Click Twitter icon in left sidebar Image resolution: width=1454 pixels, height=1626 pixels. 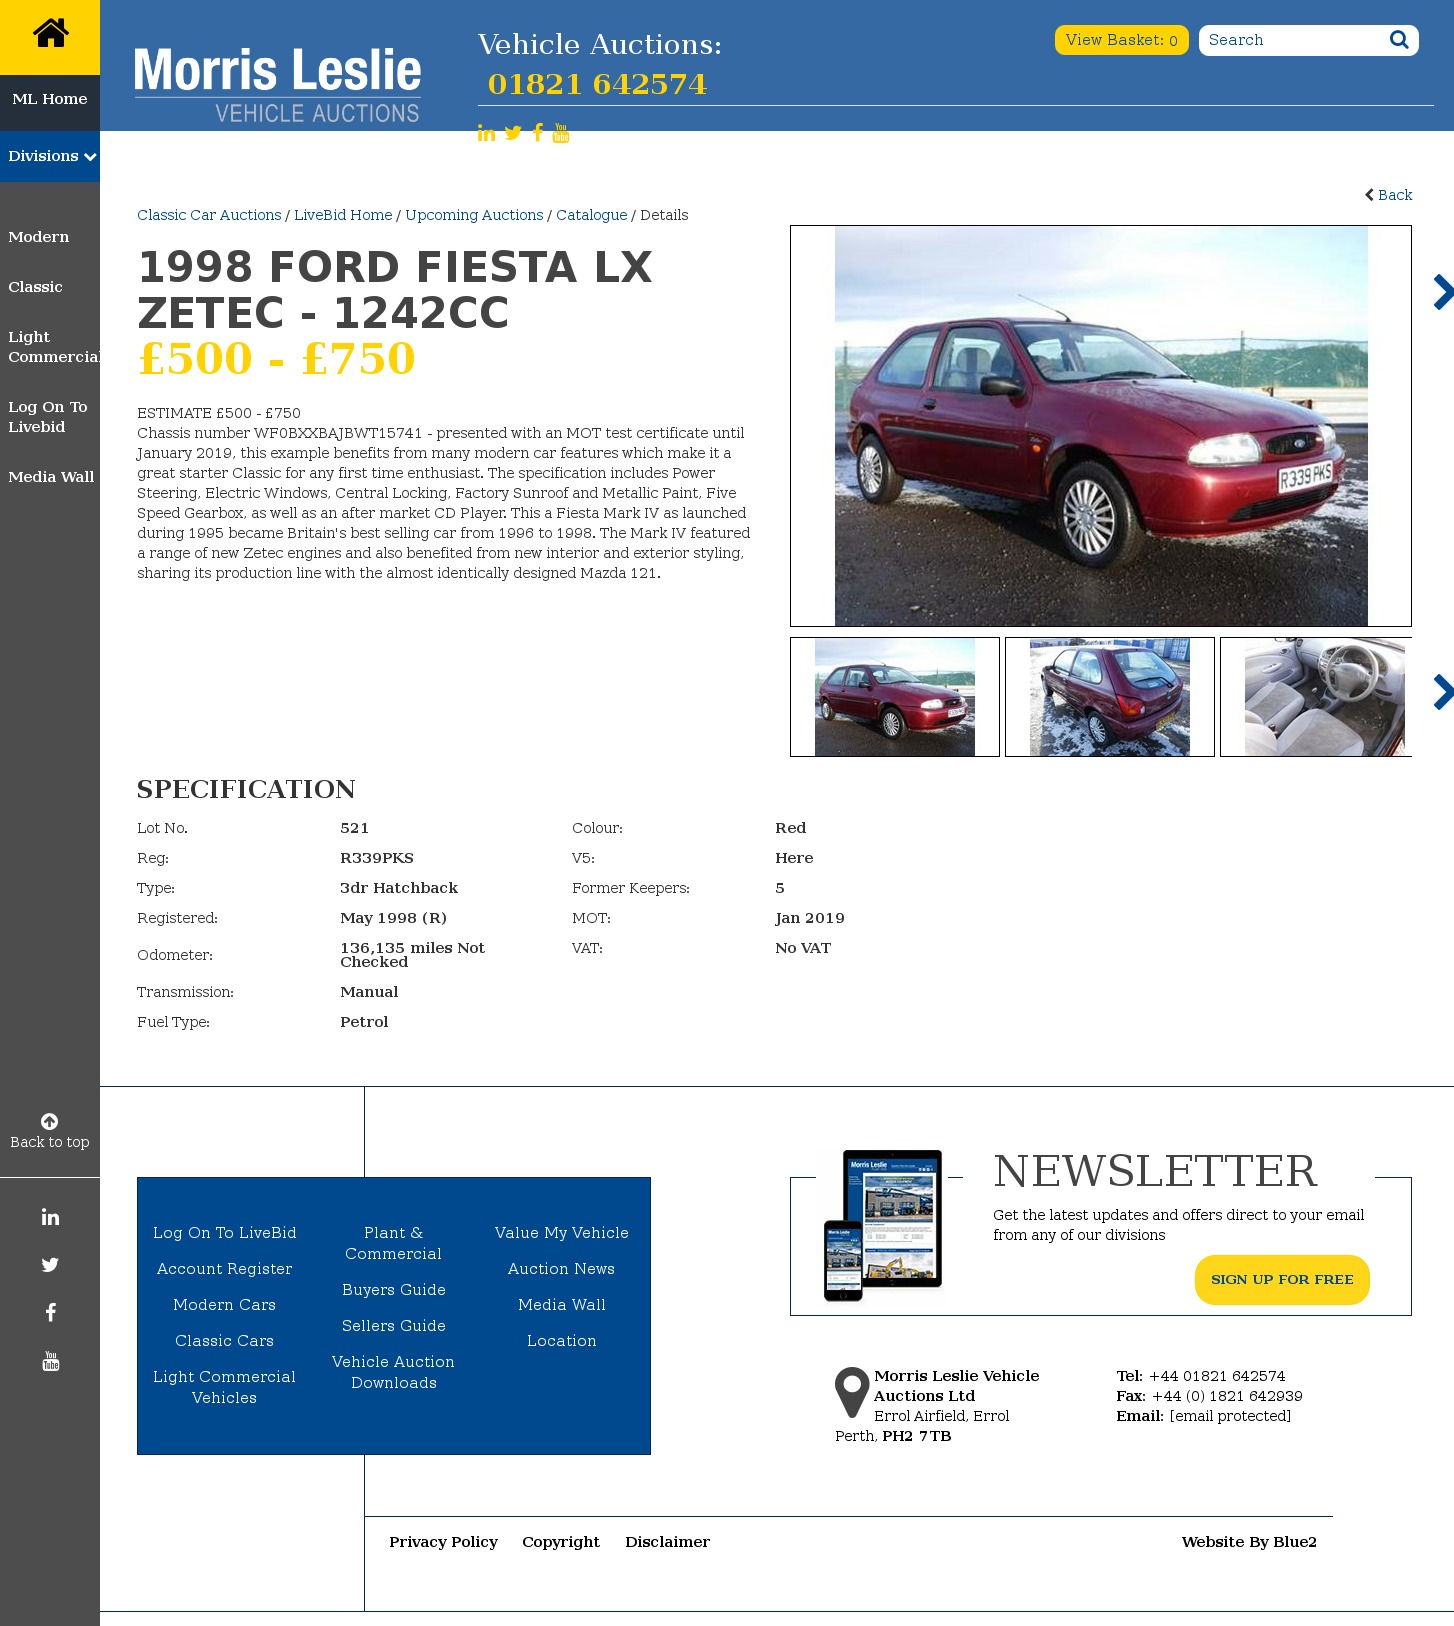[x=50, y=1265]
